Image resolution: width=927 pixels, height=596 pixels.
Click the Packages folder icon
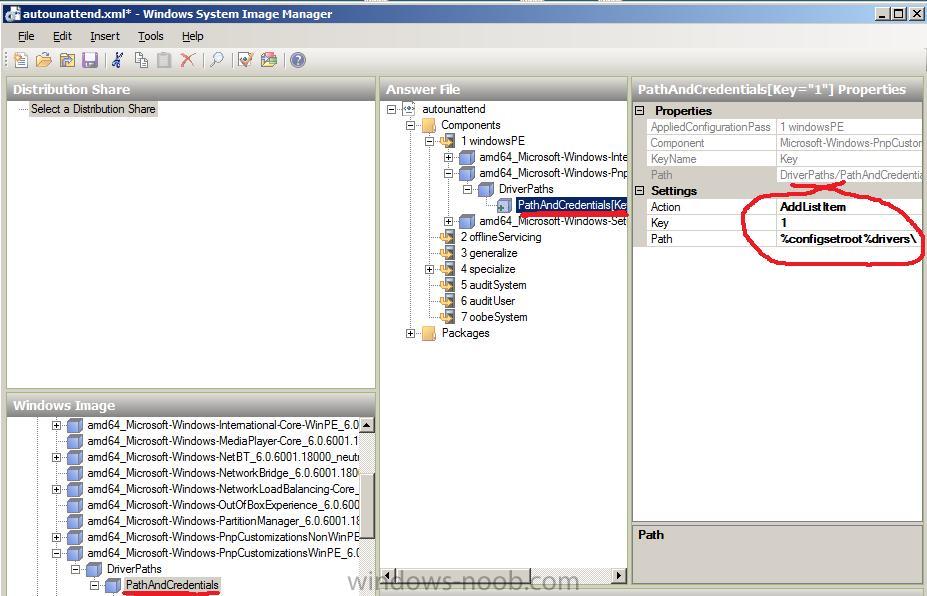[x=429, y=333]
